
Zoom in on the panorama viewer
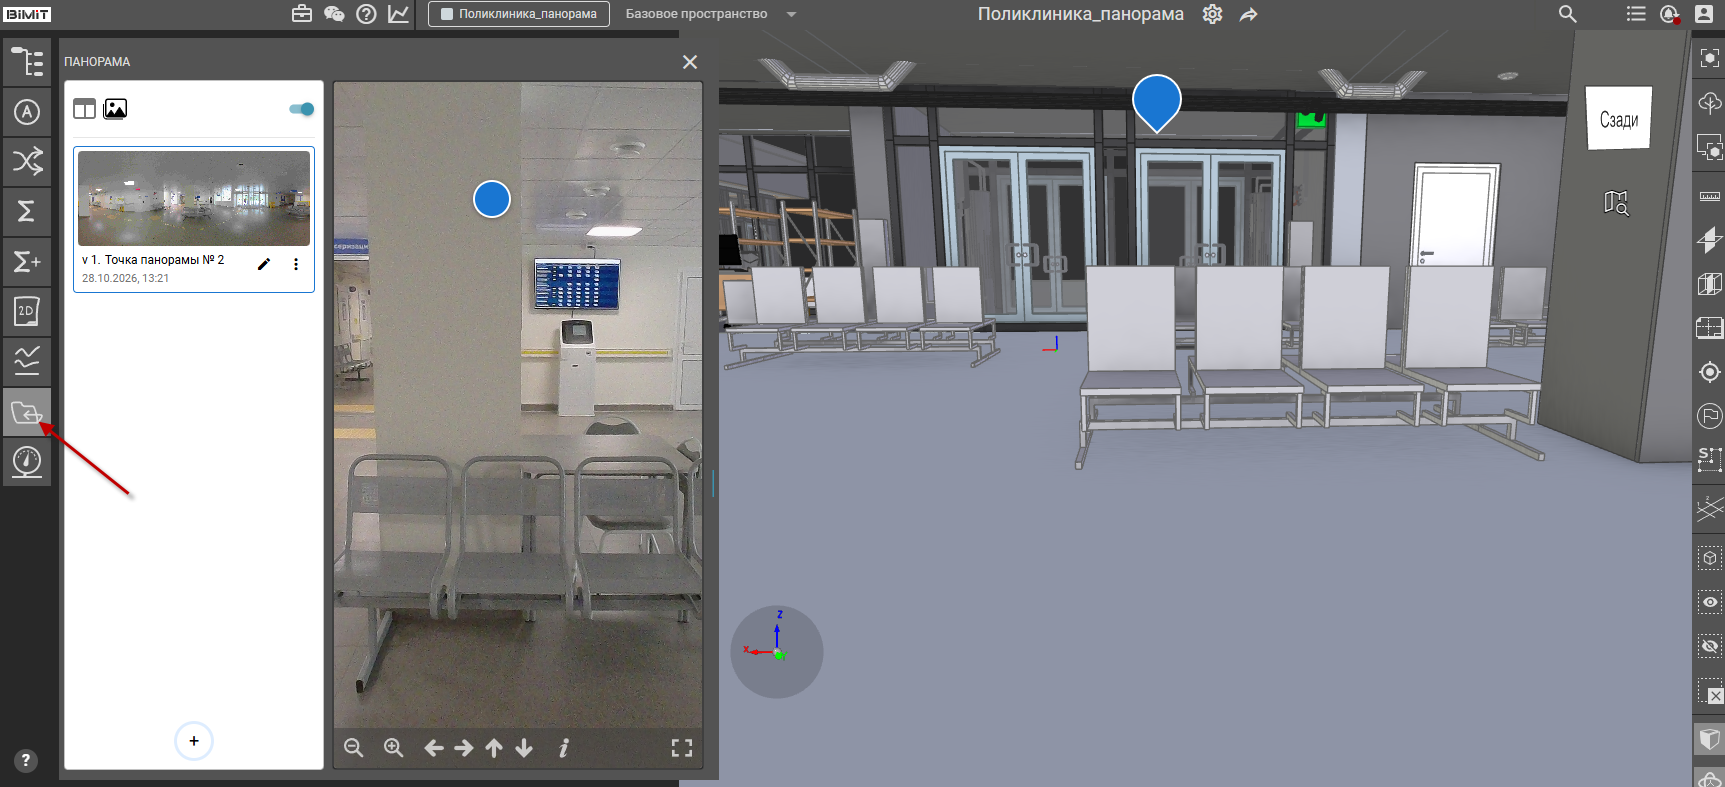(394, 748)
